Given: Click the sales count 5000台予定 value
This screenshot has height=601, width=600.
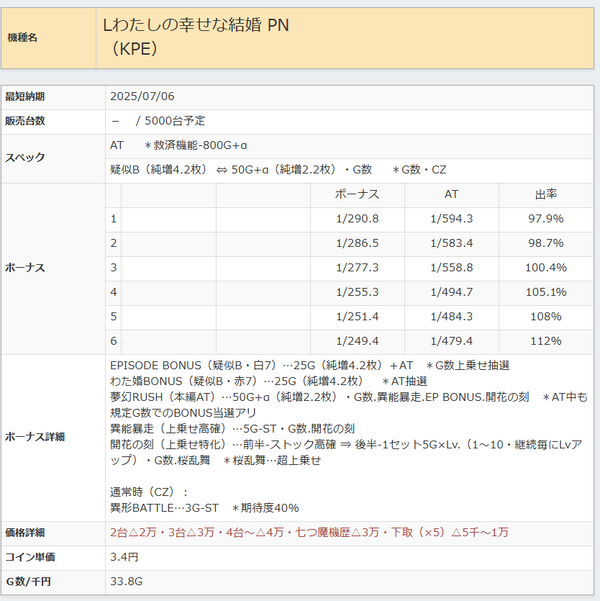Looking at the screenshot, I should (x=175, y=121).
